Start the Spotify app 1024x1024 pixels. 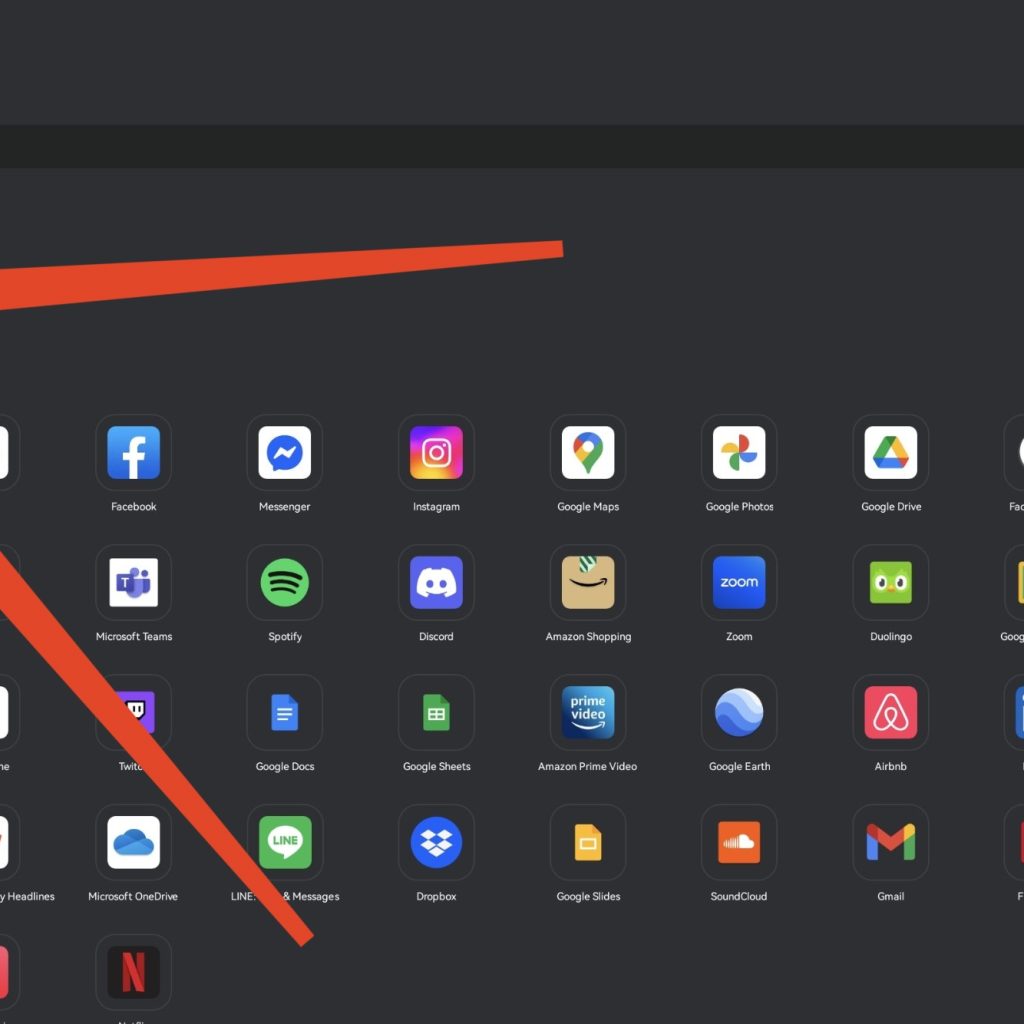point(285,583)
